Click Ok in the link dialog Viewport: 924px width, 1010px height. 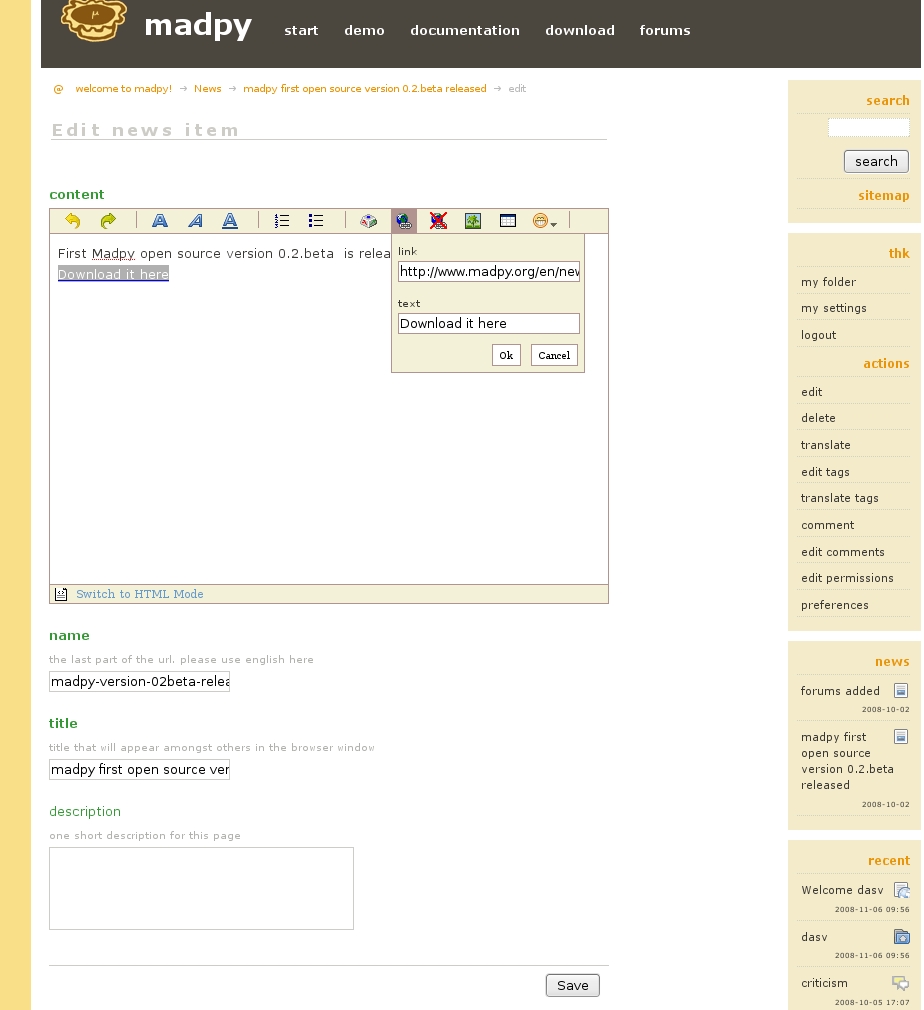506,355
